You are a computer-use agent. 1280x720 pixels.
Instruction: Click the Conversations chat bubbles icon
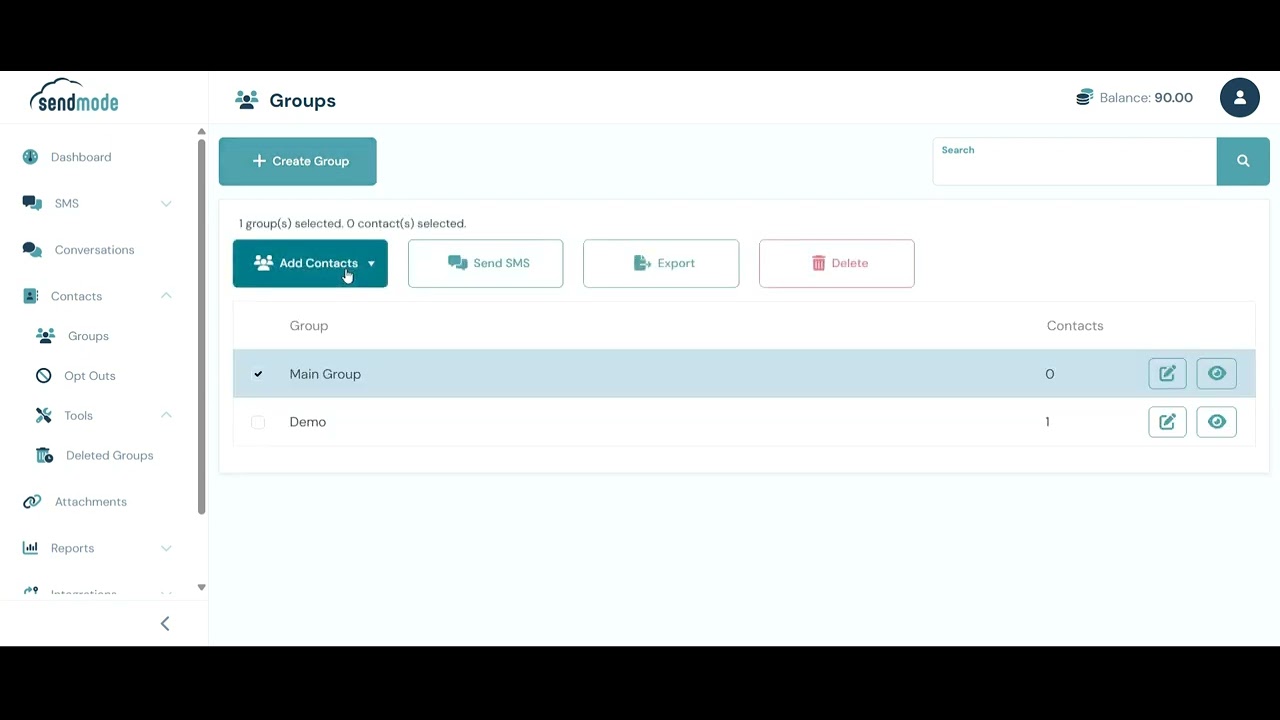(32, 250)
